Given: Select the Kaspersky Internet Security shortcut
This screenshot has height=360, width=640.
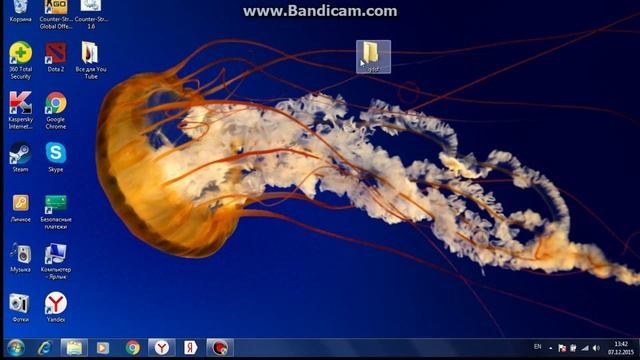Looking at the screenshot, I should [x=20, y=110].
